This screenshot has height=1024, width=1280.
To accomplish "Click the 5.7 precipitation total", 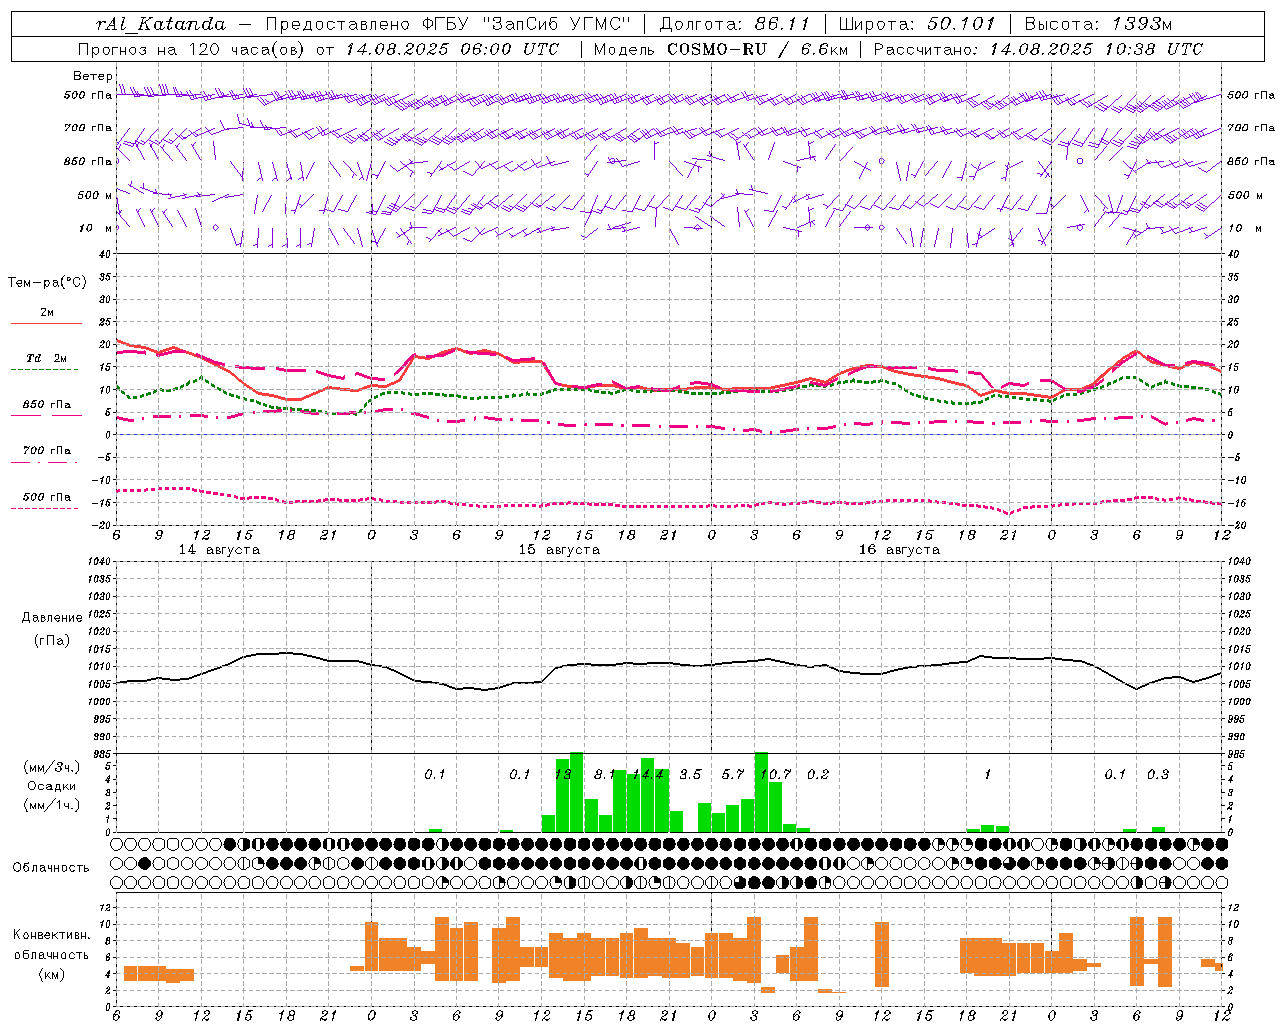I will pos(733,775).
